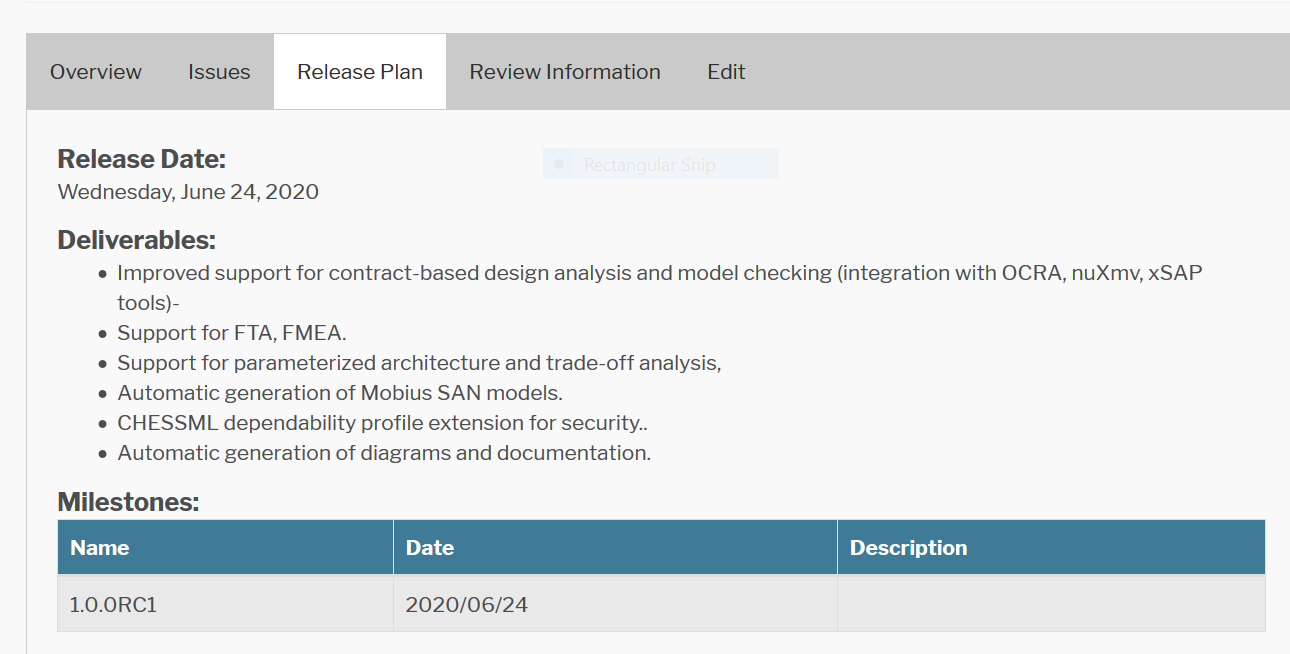
Task: Go to the Review Information tab
Action: point(565,72)
